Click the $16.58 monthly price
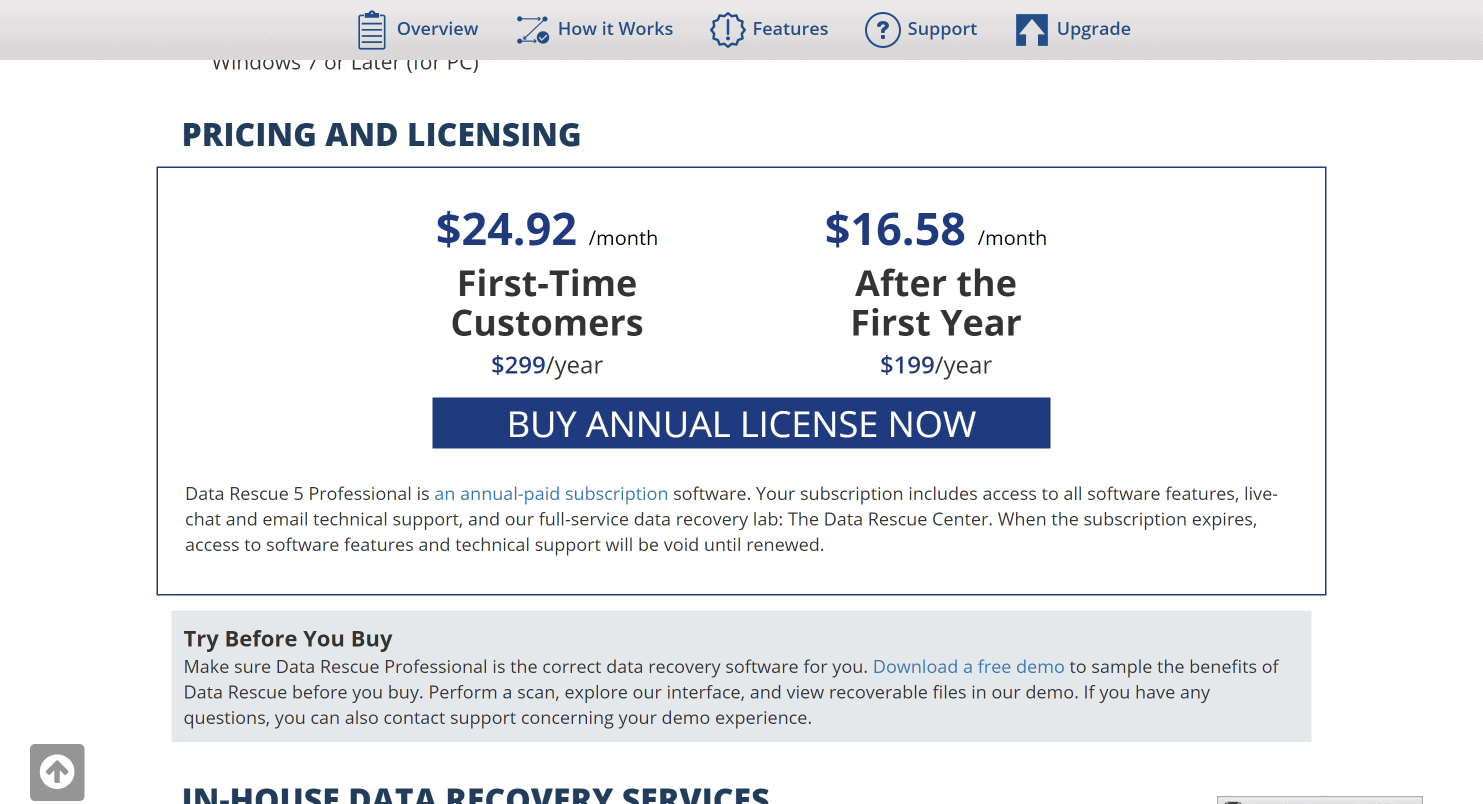 895,229
